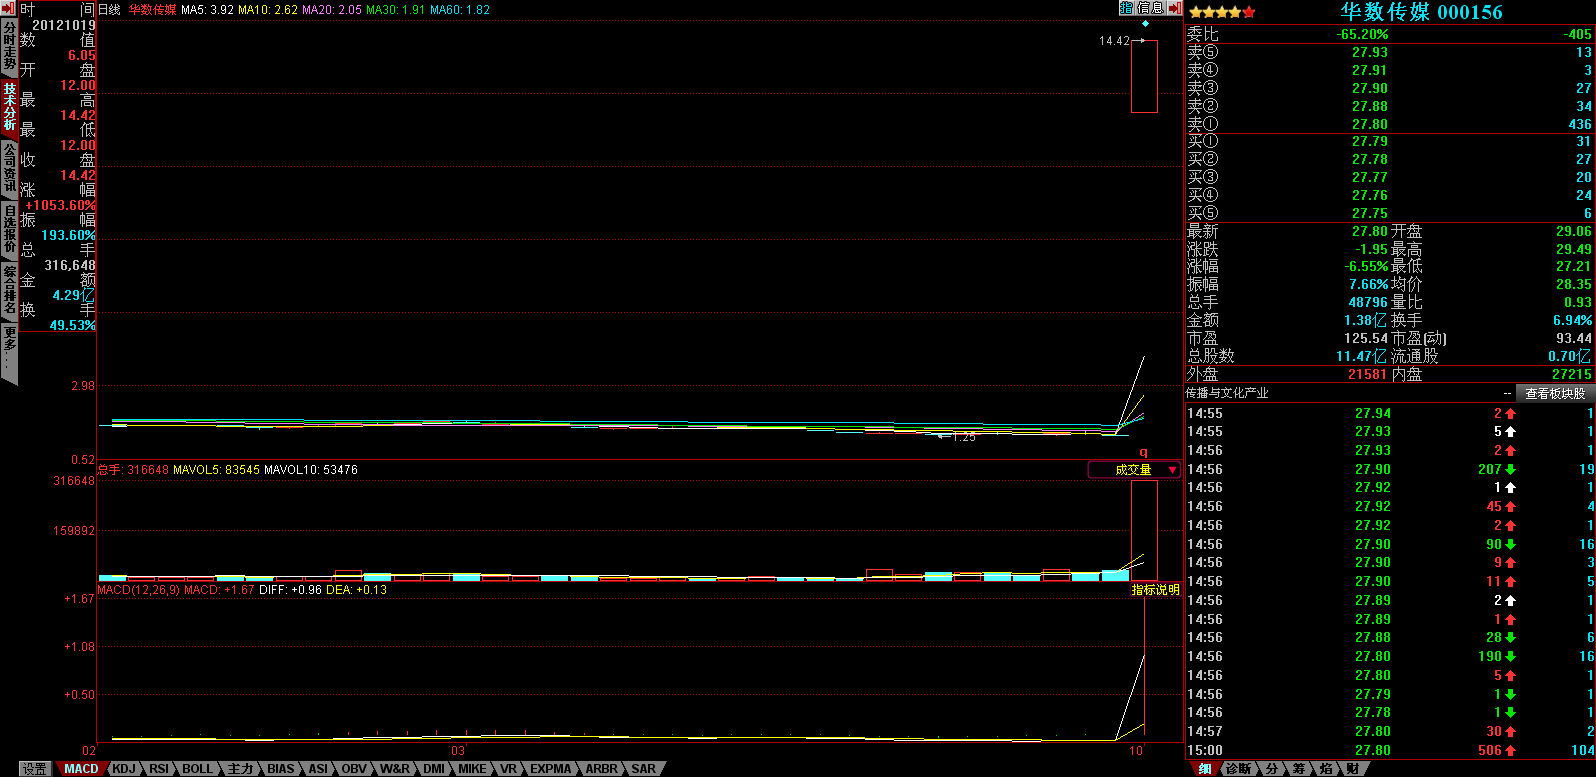1596x777 pixels.
Task: Open the 成交量 indicator dropdown
Action: (x=1134, y=470)
